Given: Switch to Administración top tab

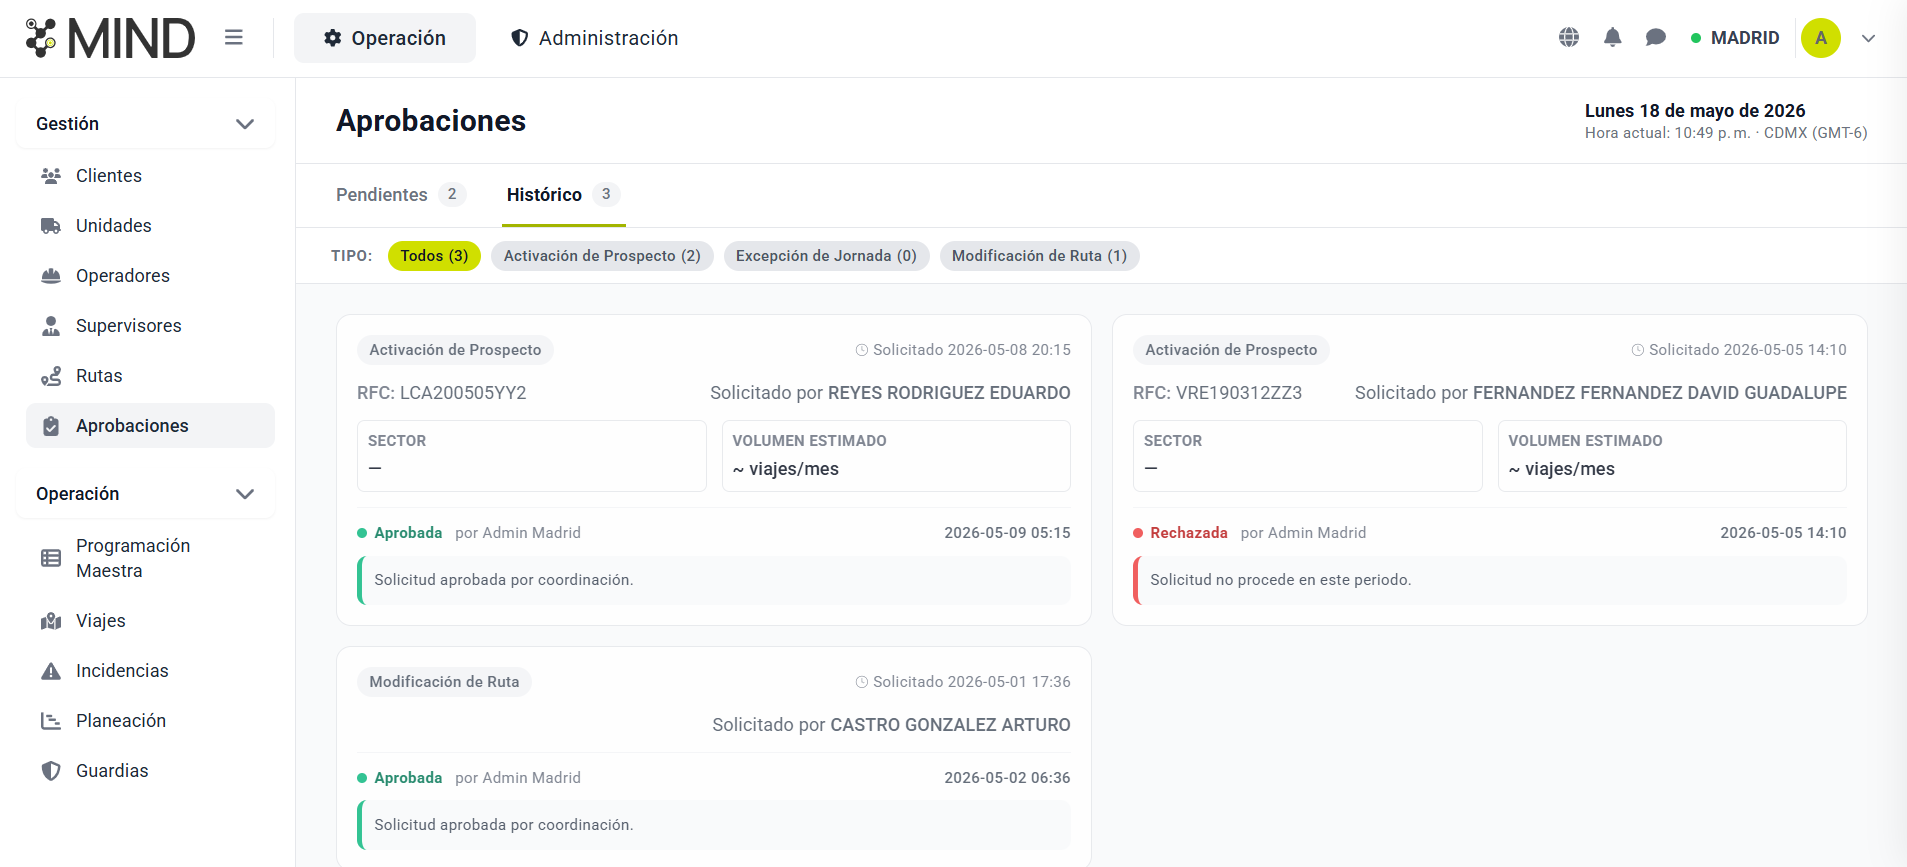Looking at the screenshot, I should [x=594, y=38].
